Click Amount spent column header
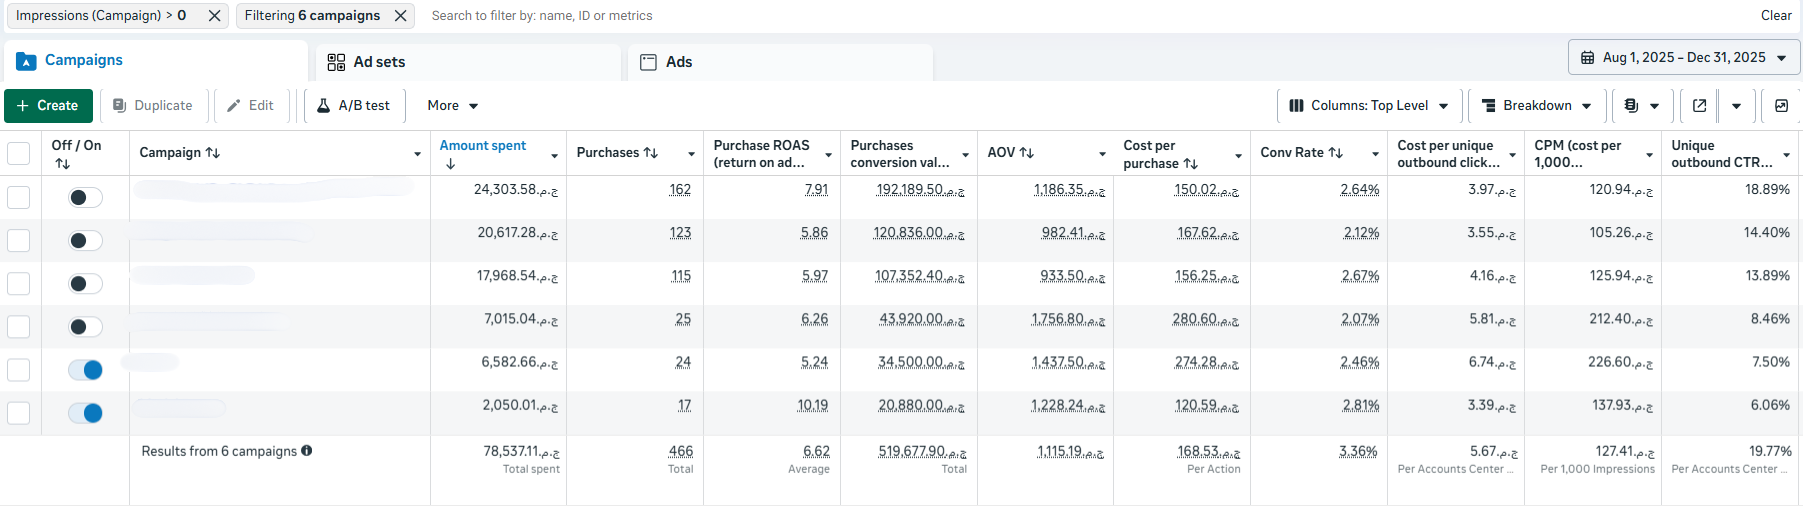The image size is (1803, 507). [483, 145]
